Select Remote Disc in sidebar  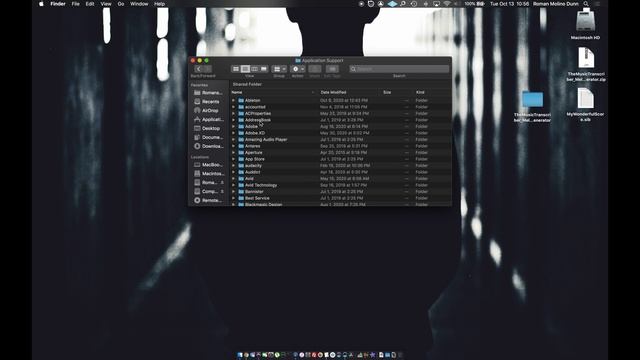pyautogui.click(x=208, y=200)
